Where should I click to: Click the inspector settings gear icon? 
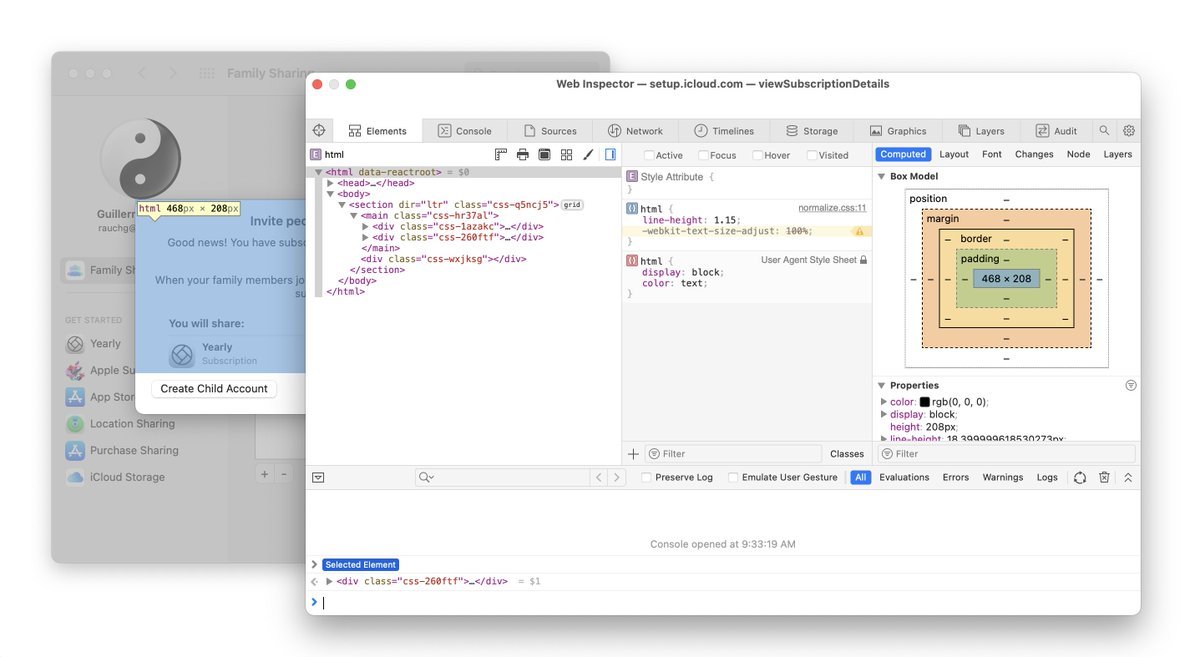1129,131
